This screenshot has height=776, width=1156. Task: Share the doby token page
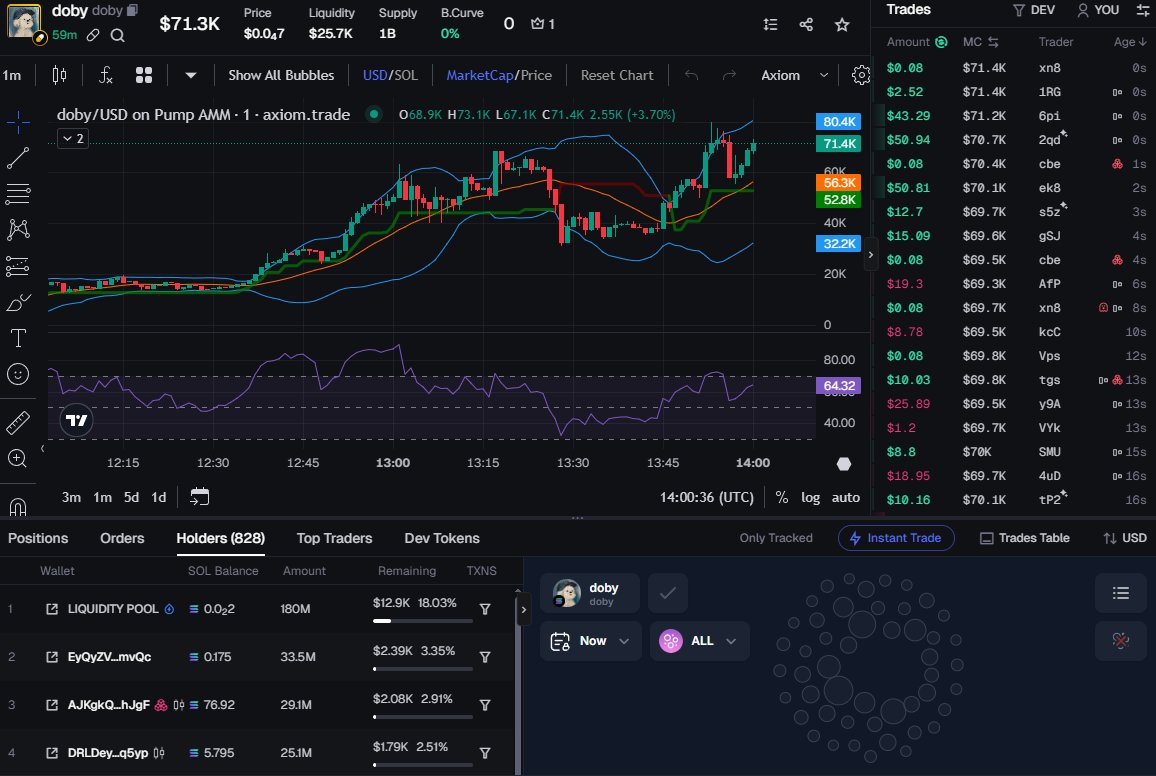point(806,24)
